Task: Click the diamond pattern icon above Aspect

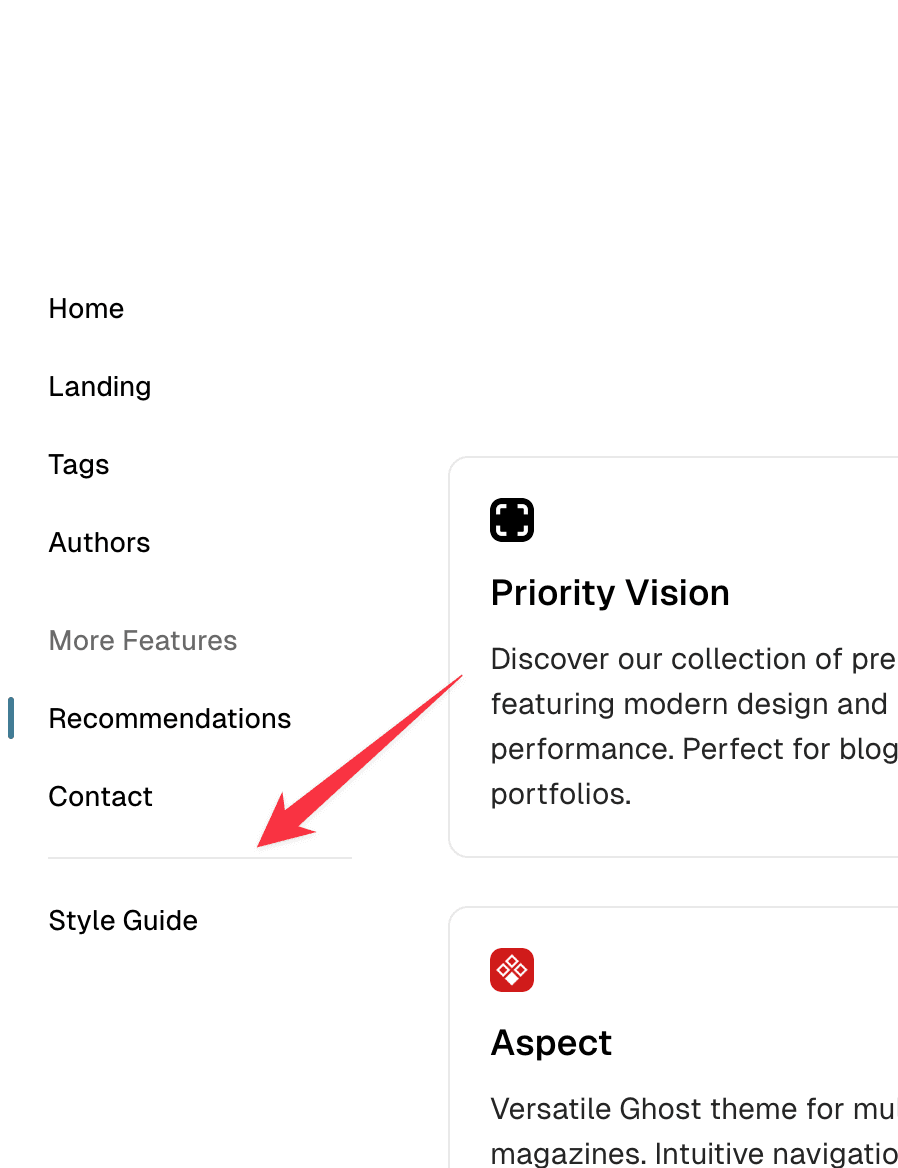Action: click(512, 970)
